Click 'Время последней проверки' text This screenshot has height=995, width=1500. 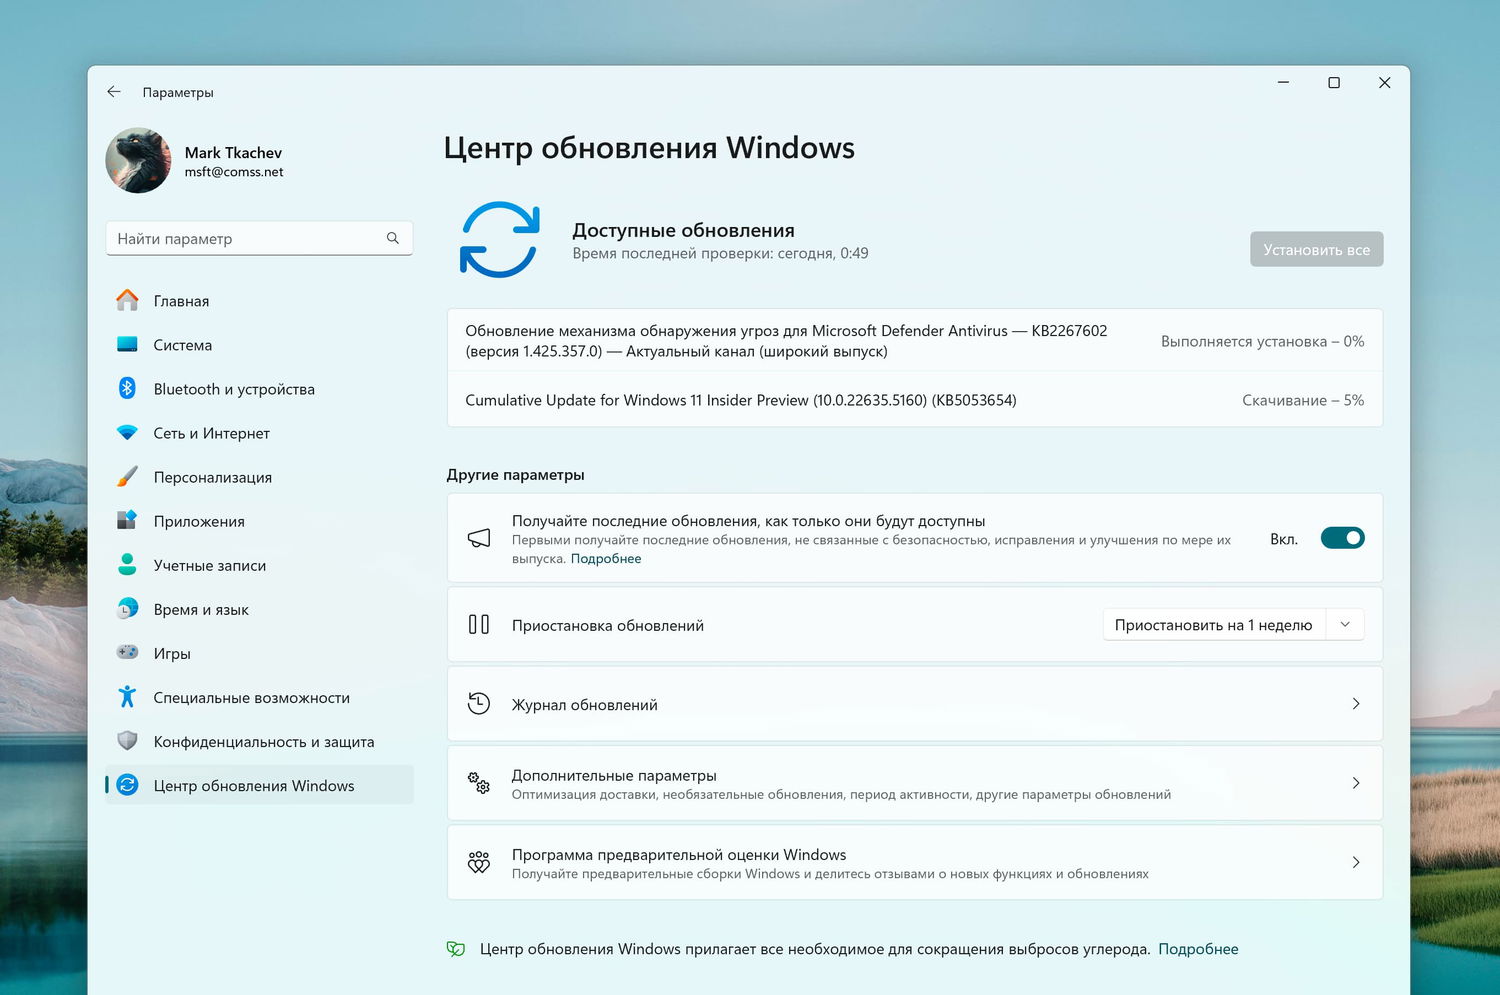[720, 254]
